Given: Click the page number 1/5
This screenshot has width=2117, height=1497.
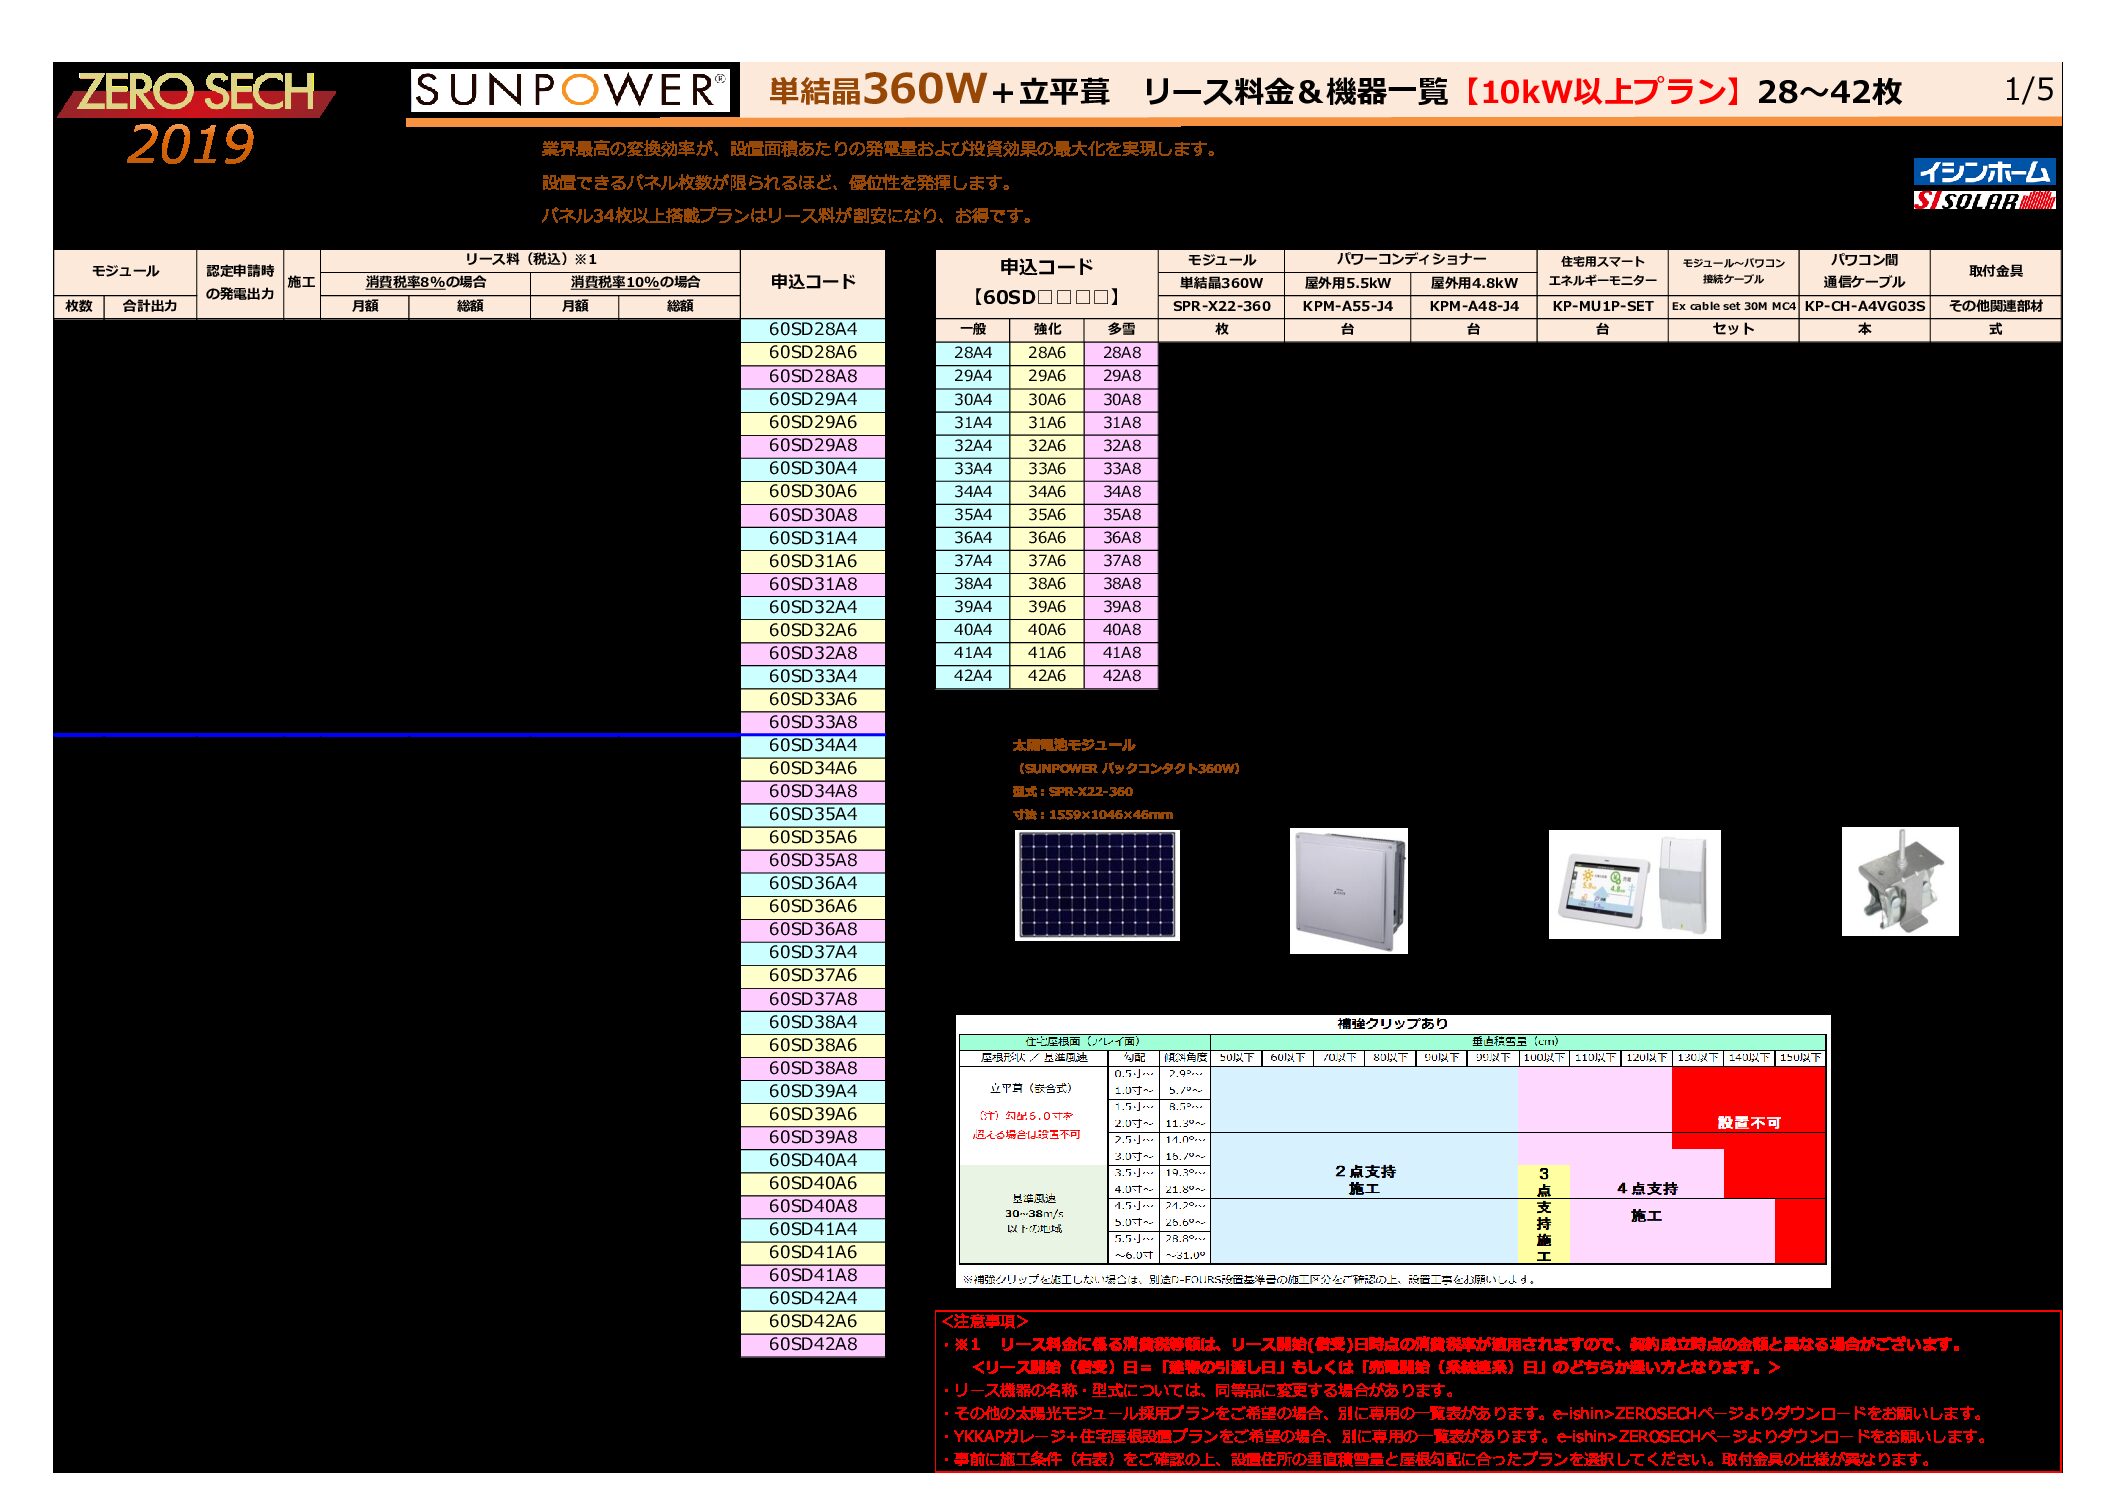Looking at the screenshot, I should tap(2029, 90).
